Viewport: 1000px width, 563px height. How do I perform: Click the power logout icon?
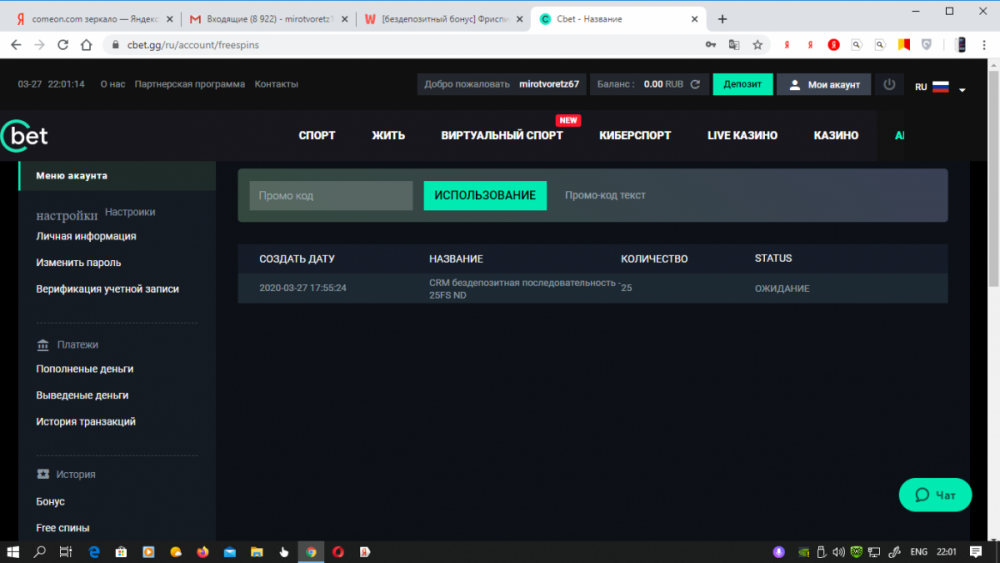click(889, 85)
